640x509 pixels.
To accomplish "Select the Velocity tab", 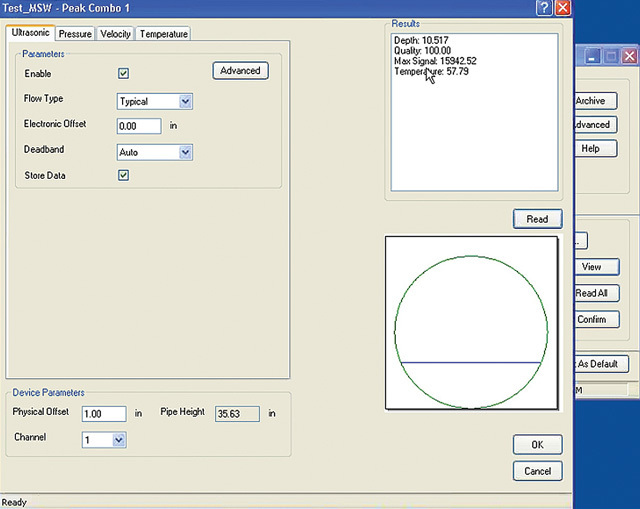I will click(115, 34).
